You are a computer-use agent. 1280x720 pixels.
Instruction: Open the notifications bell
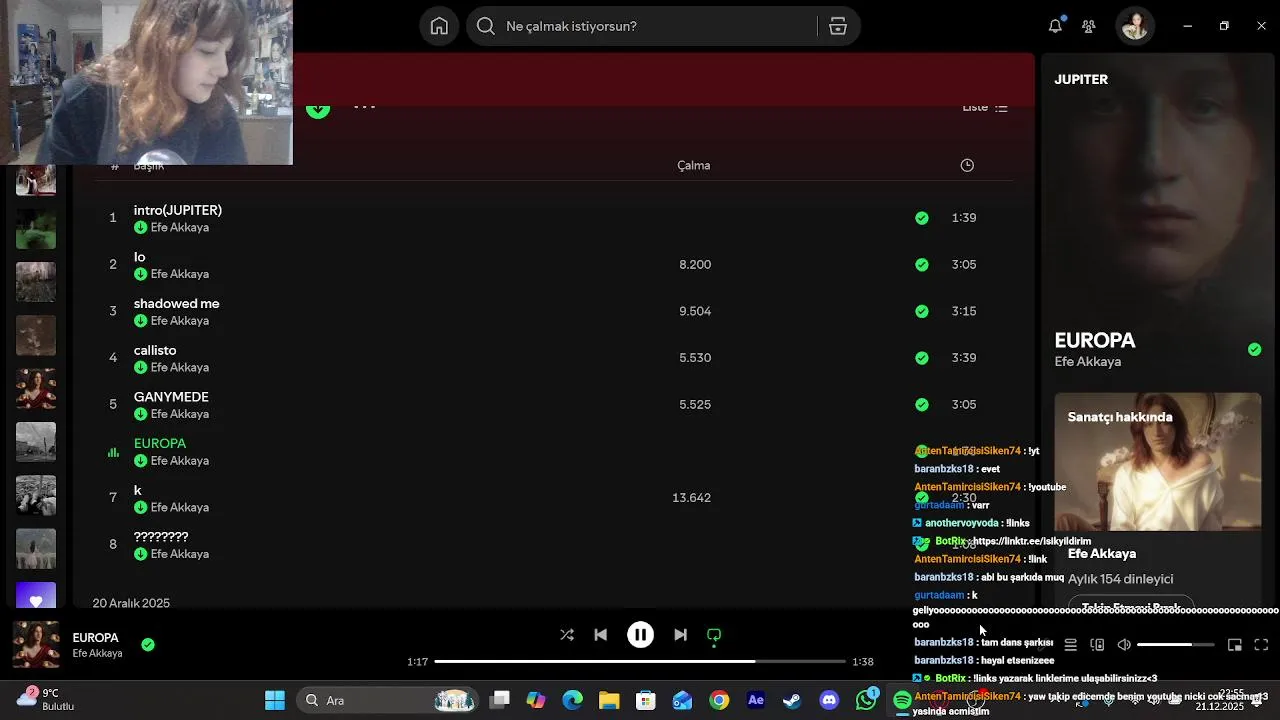(1055, 26)
